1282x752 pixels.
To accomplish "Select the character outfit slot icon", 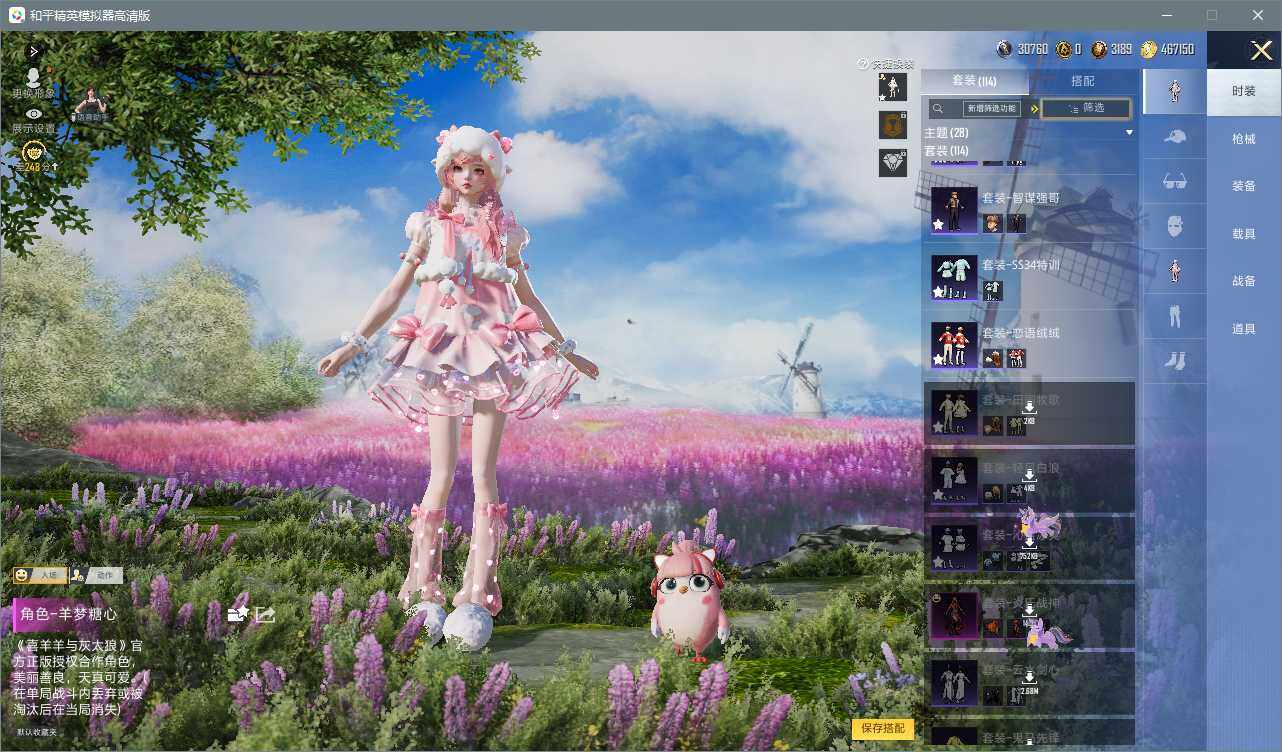I will point(892,87).
